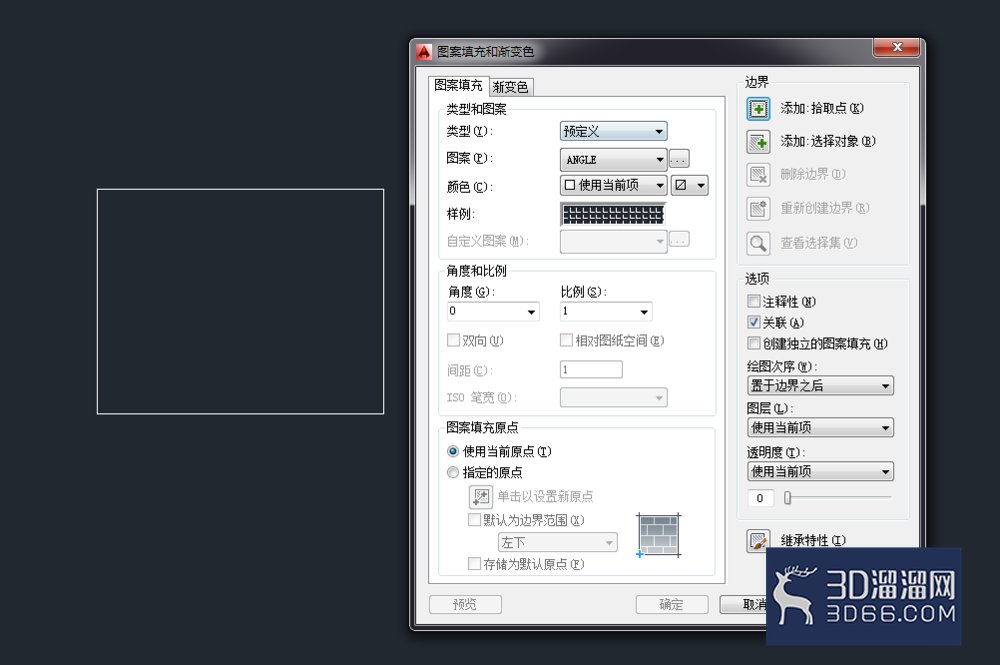
Task: Click 继承特性 label
Action: click(812, 541)
